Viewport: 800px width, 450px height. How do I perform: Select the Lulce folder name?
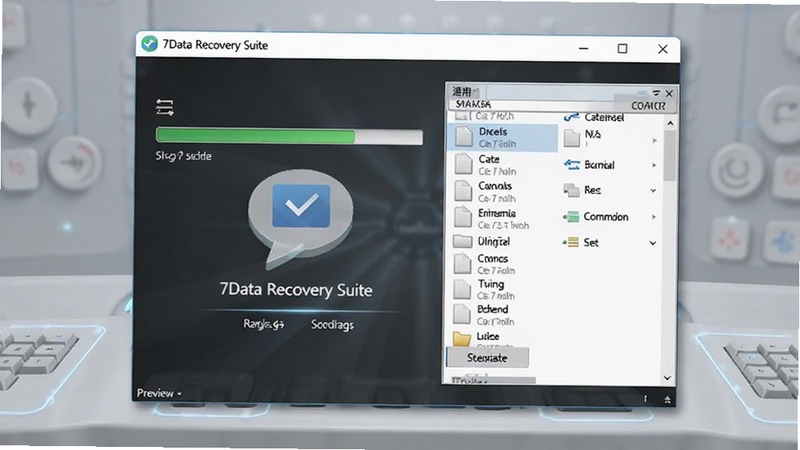tap(488, 336)
